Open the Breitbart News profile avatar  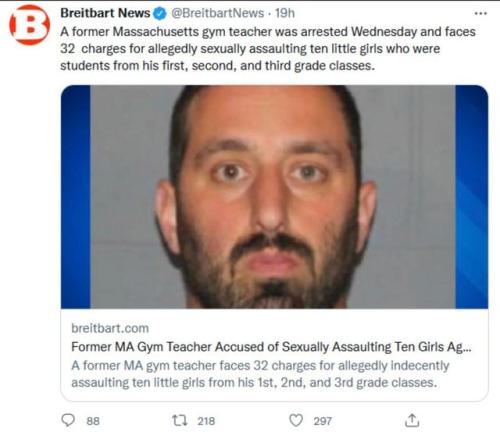pyautogui.click(x=29, y=25)
